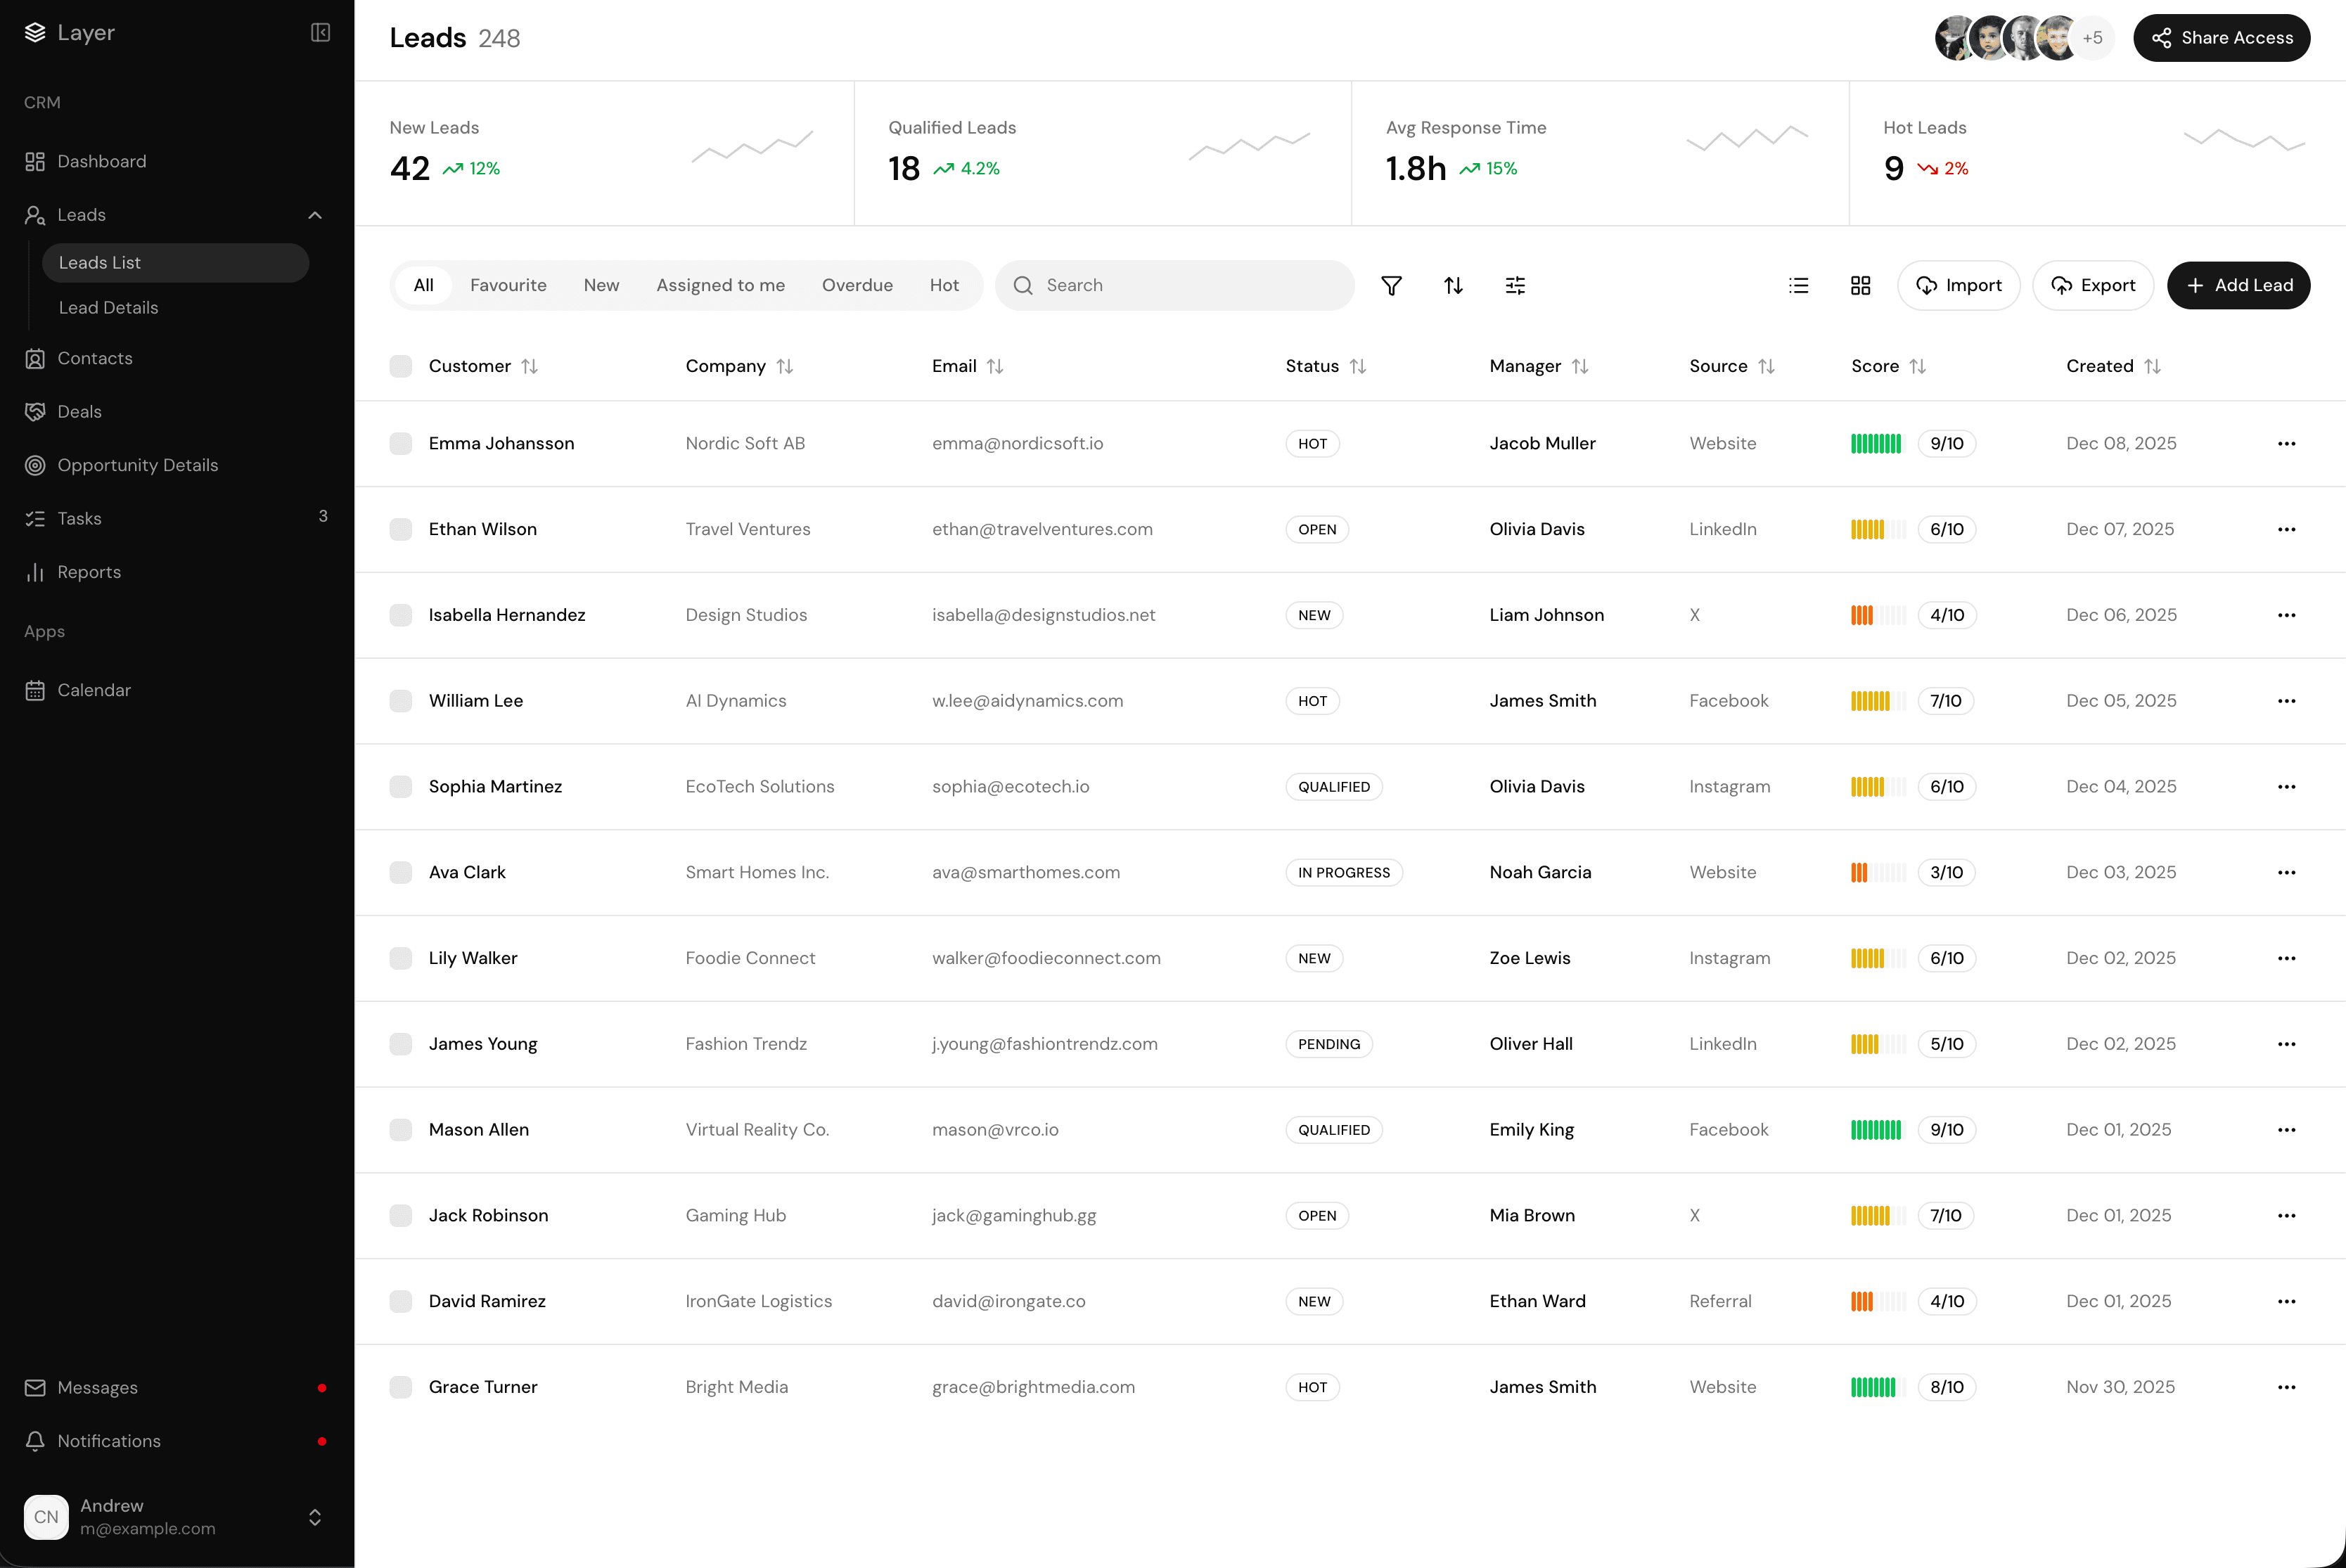Click the Share Access button
The width and height of the screenshot is (2346, 1568).
(x=2221, y=38)
